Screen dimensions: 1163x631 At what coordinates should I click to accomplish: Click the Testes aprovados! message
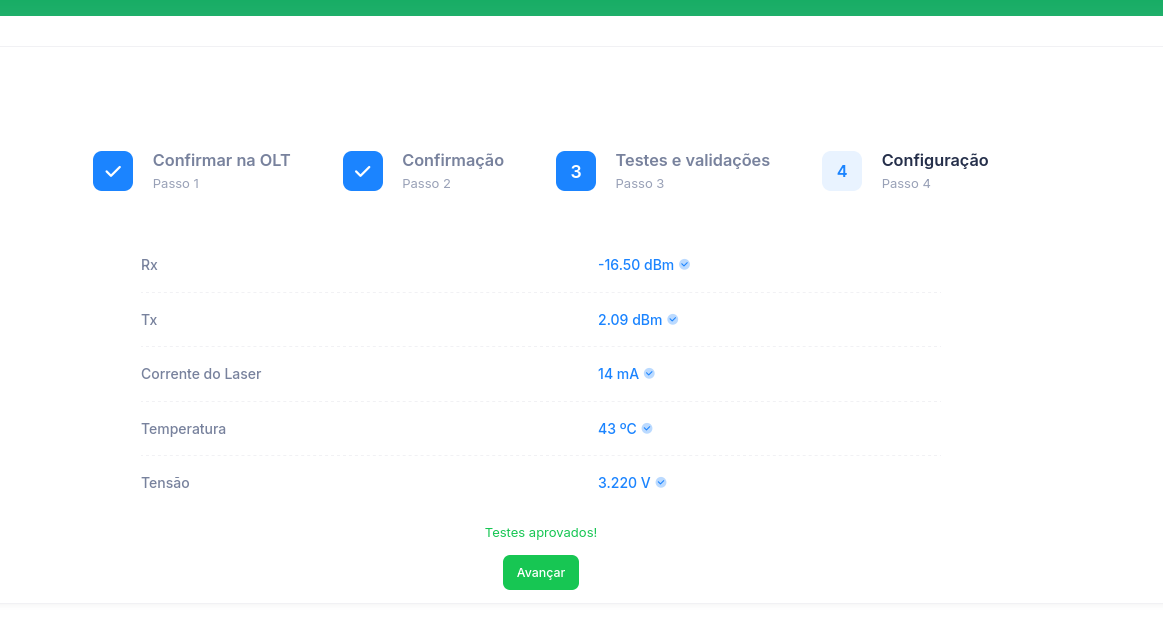(x=541, y=533)
